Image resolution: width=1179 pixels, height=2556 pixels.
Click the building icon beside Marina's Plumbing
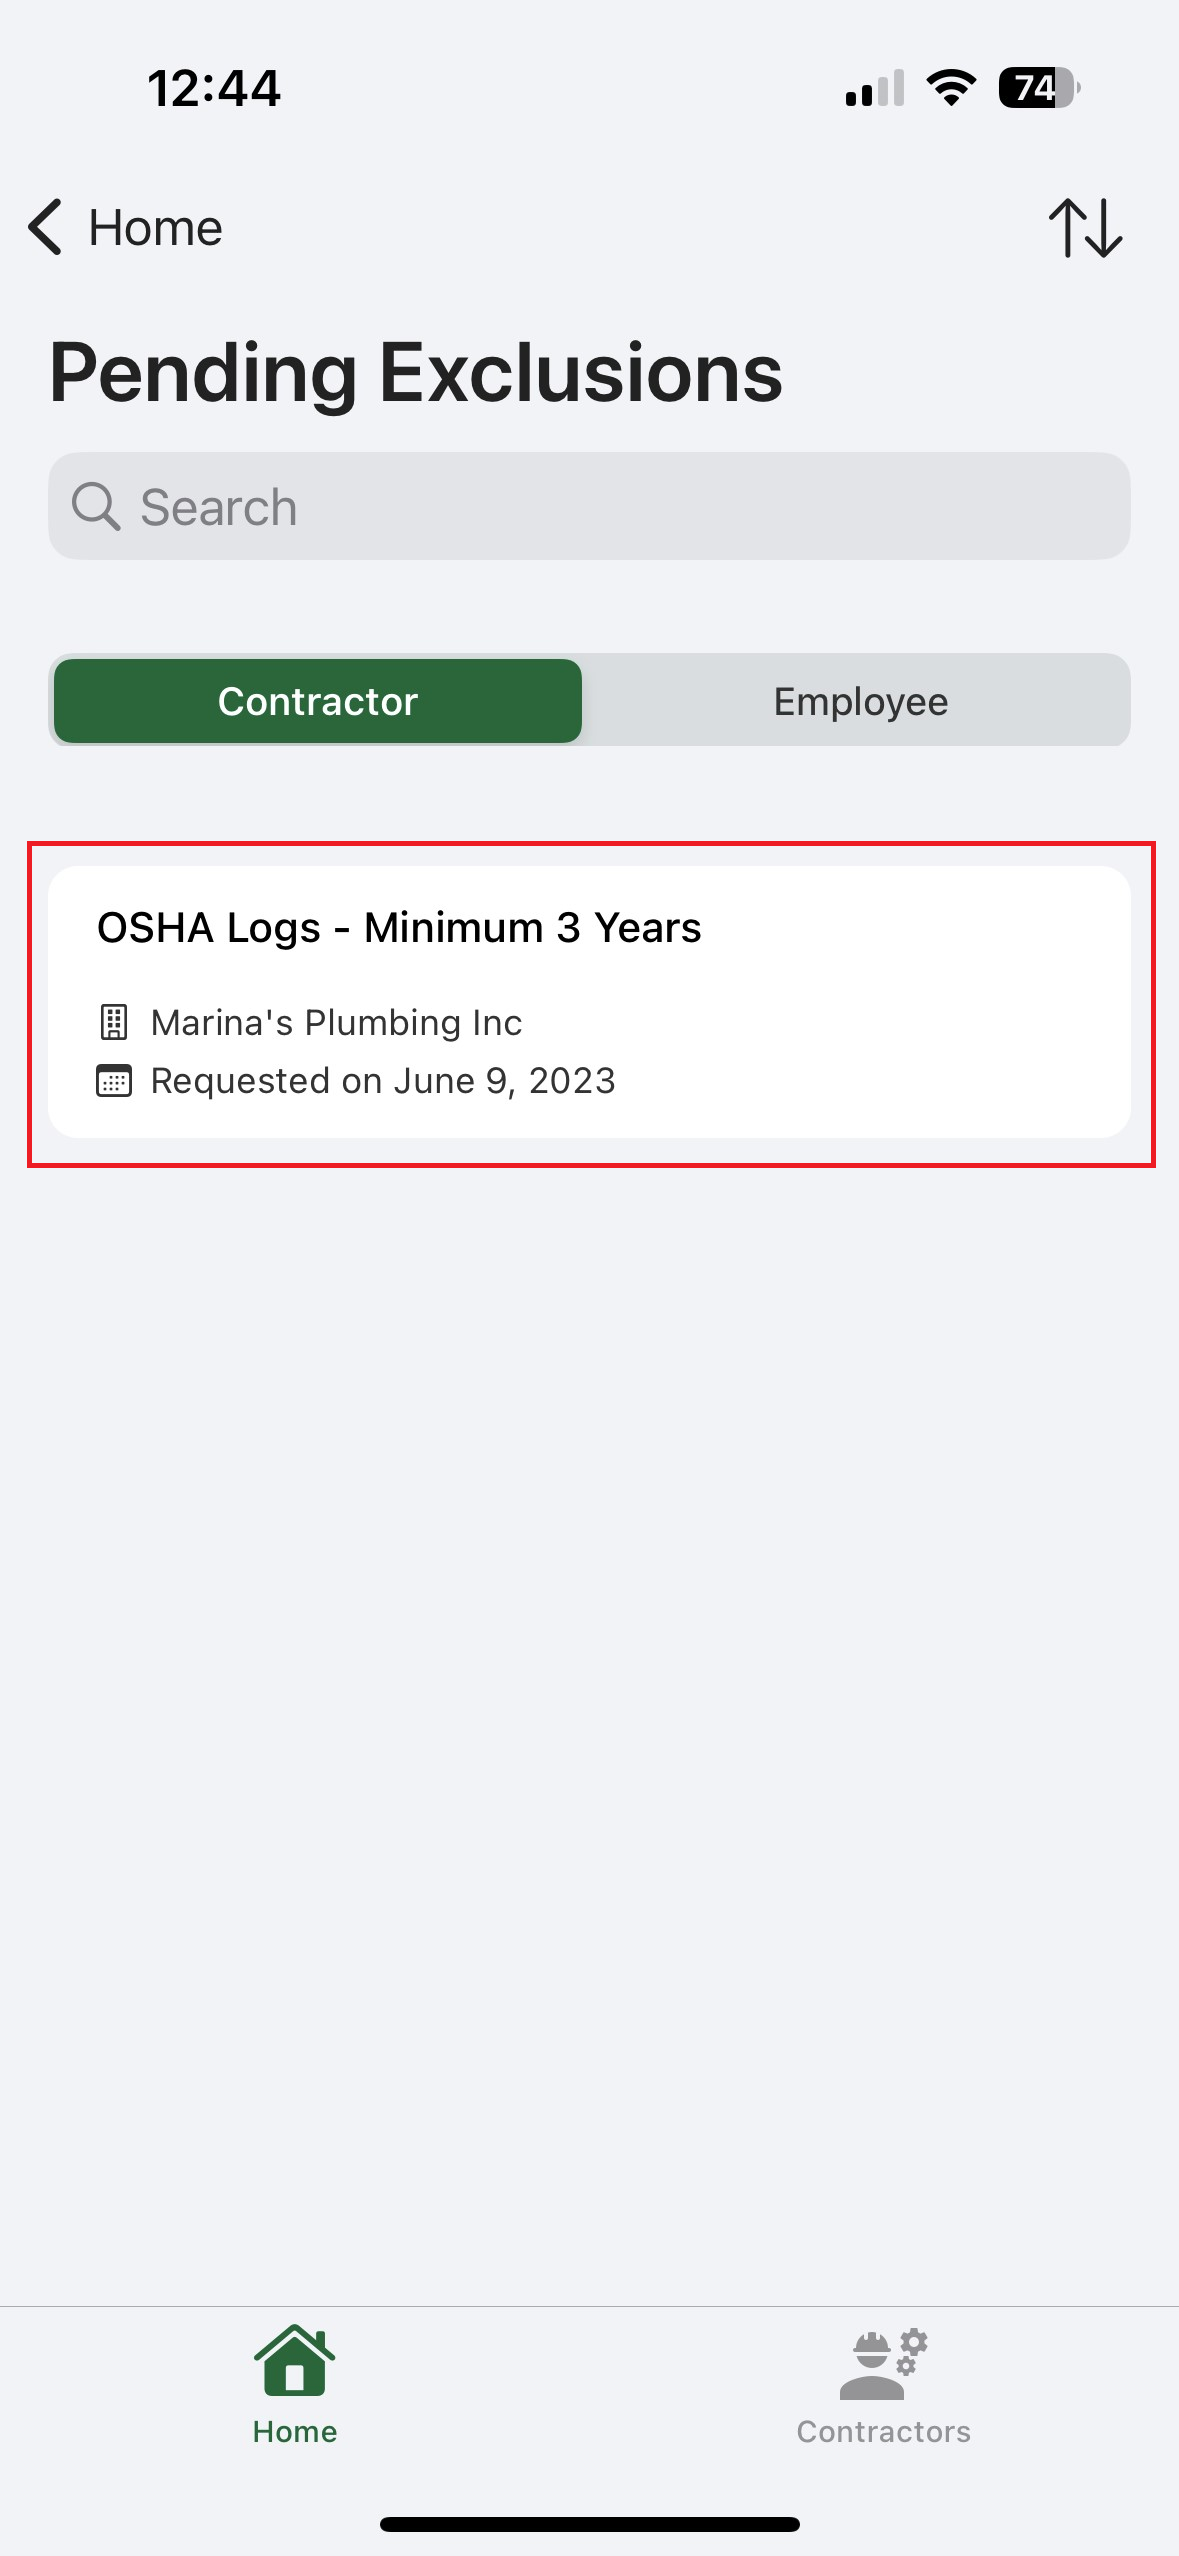point(114,1022)
